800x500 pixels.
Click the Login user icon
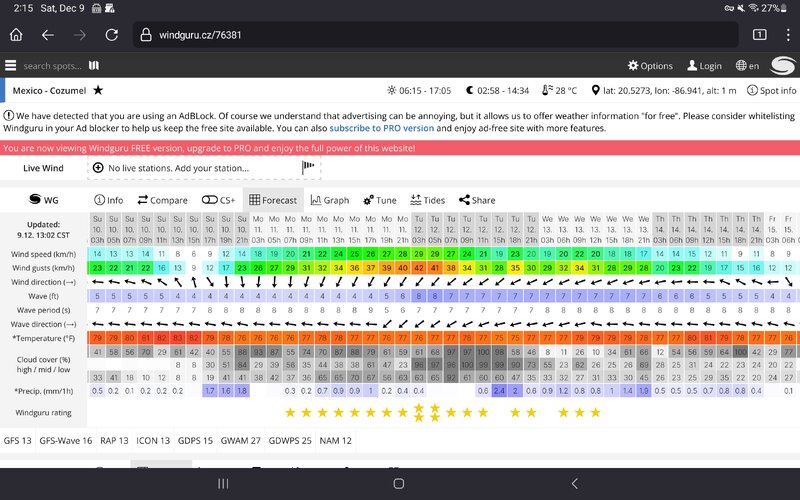[x=704, y=66]
